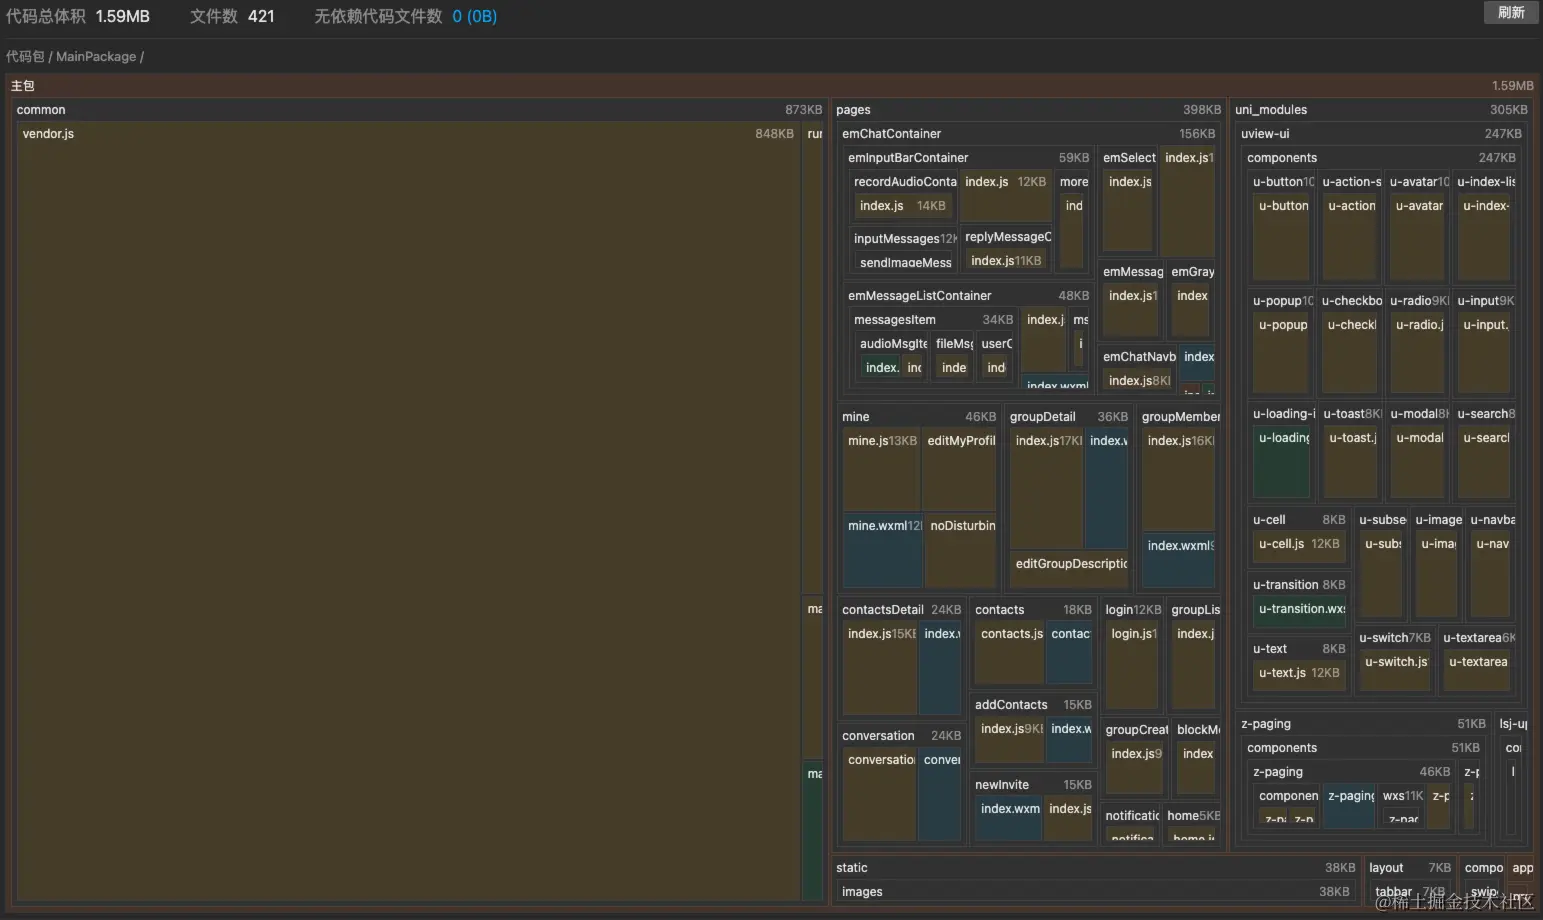
Task: Select the sendImageMess block
Action: pyautogui.click(x=905, y=262)
